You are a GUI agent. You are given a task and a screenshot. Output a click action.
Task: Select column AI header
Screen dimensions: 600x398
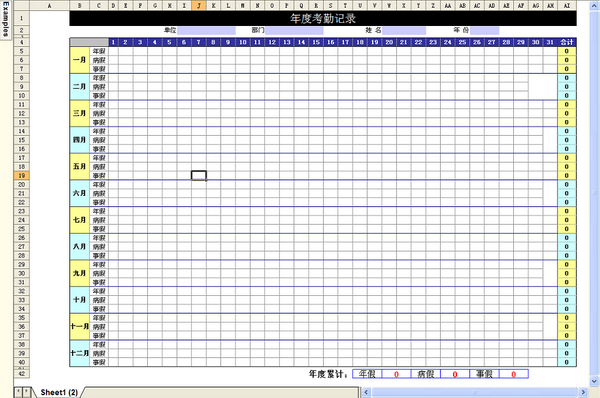(567, 5)
